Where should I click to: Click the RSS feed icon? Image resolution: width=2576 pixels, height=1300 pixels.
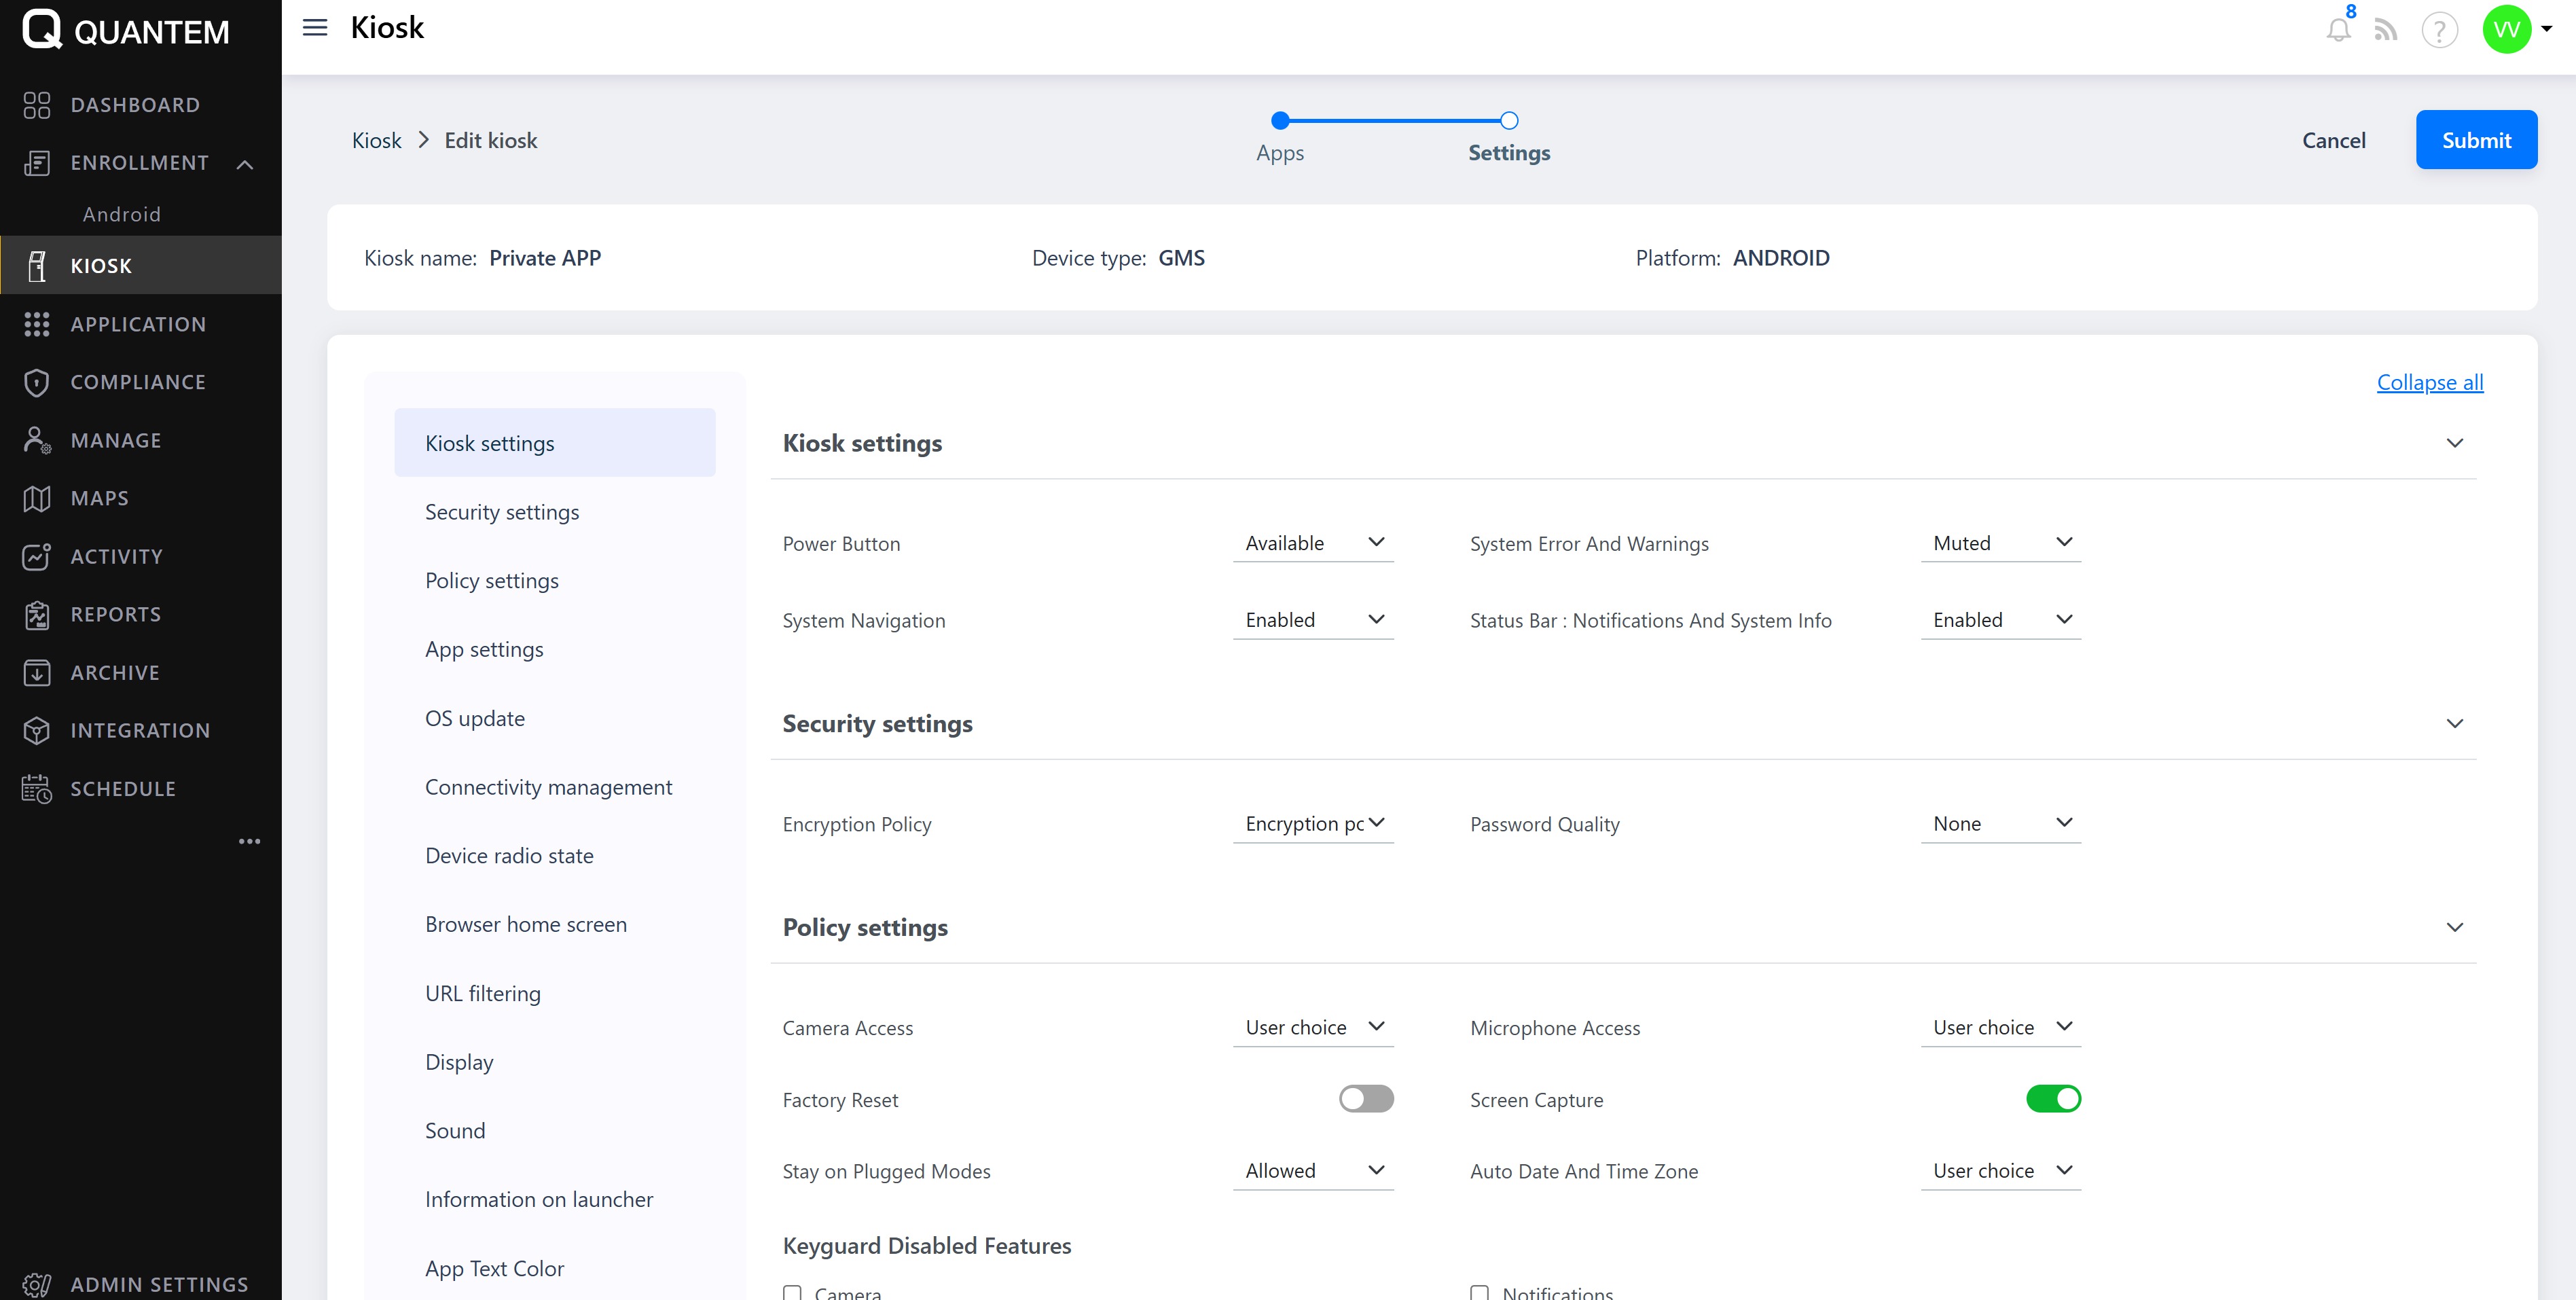(2386, 30)
